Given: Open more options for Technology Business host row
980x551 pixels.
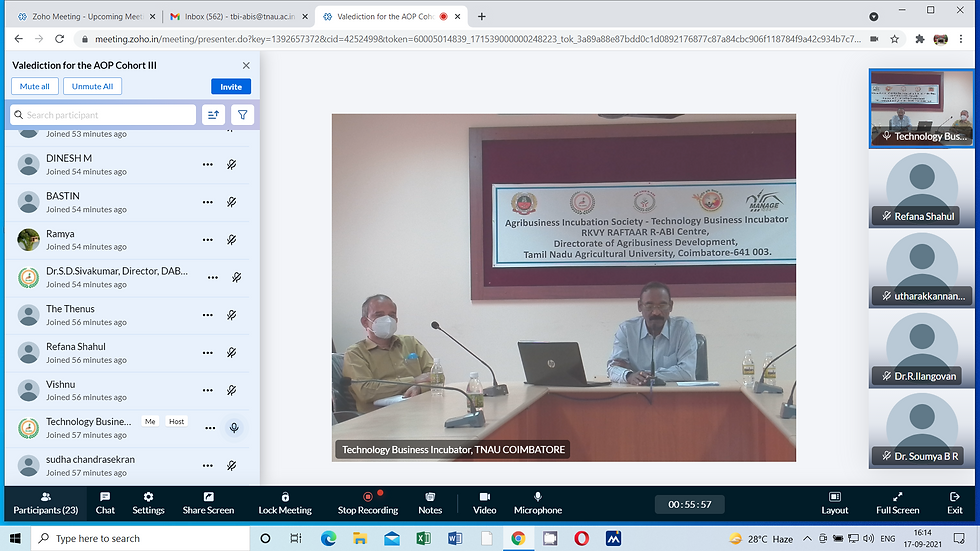Looking at the screenshot, I should coord(210,428).
